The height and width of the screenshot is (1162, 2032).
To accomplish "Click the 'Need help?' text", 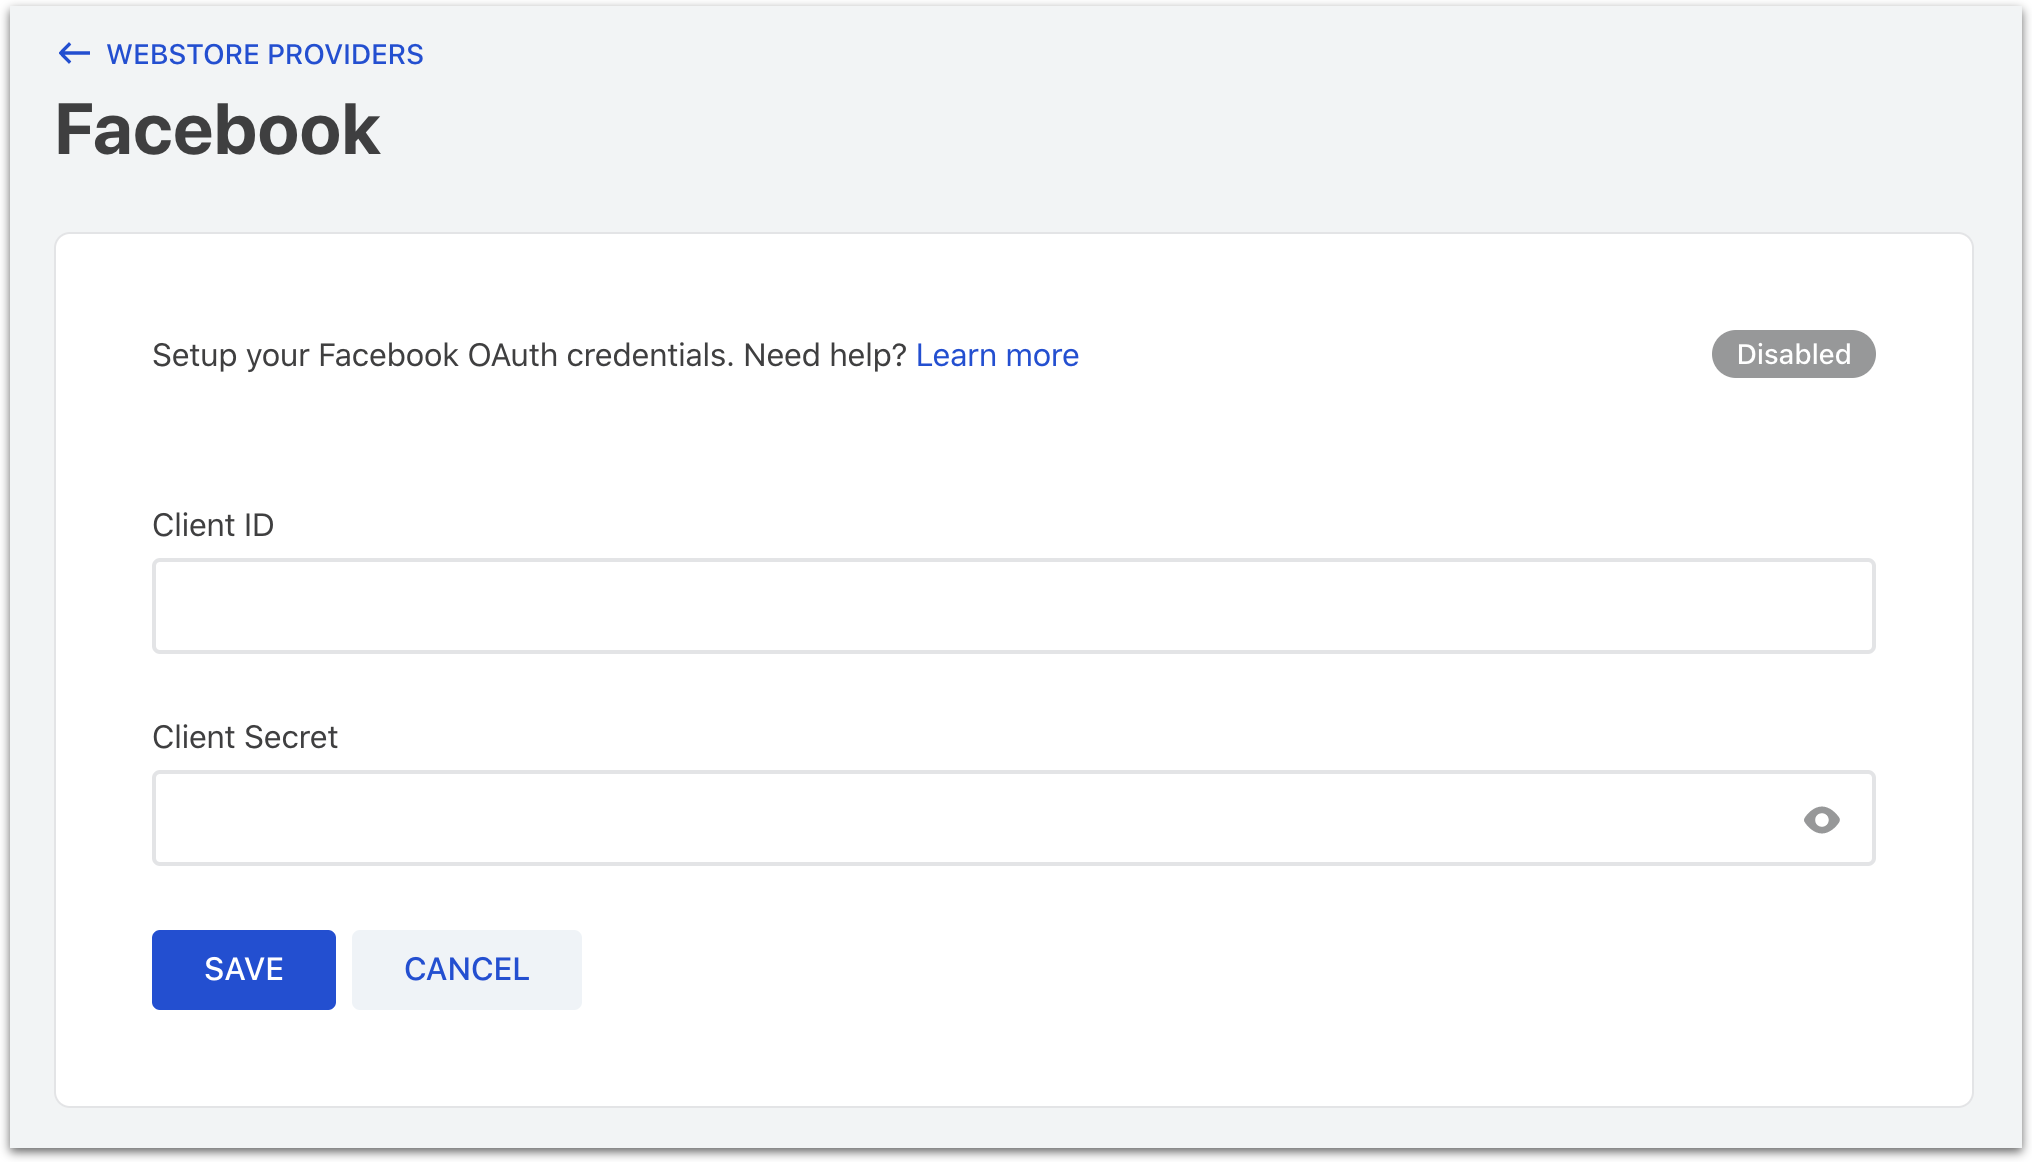I will point(825,355).
